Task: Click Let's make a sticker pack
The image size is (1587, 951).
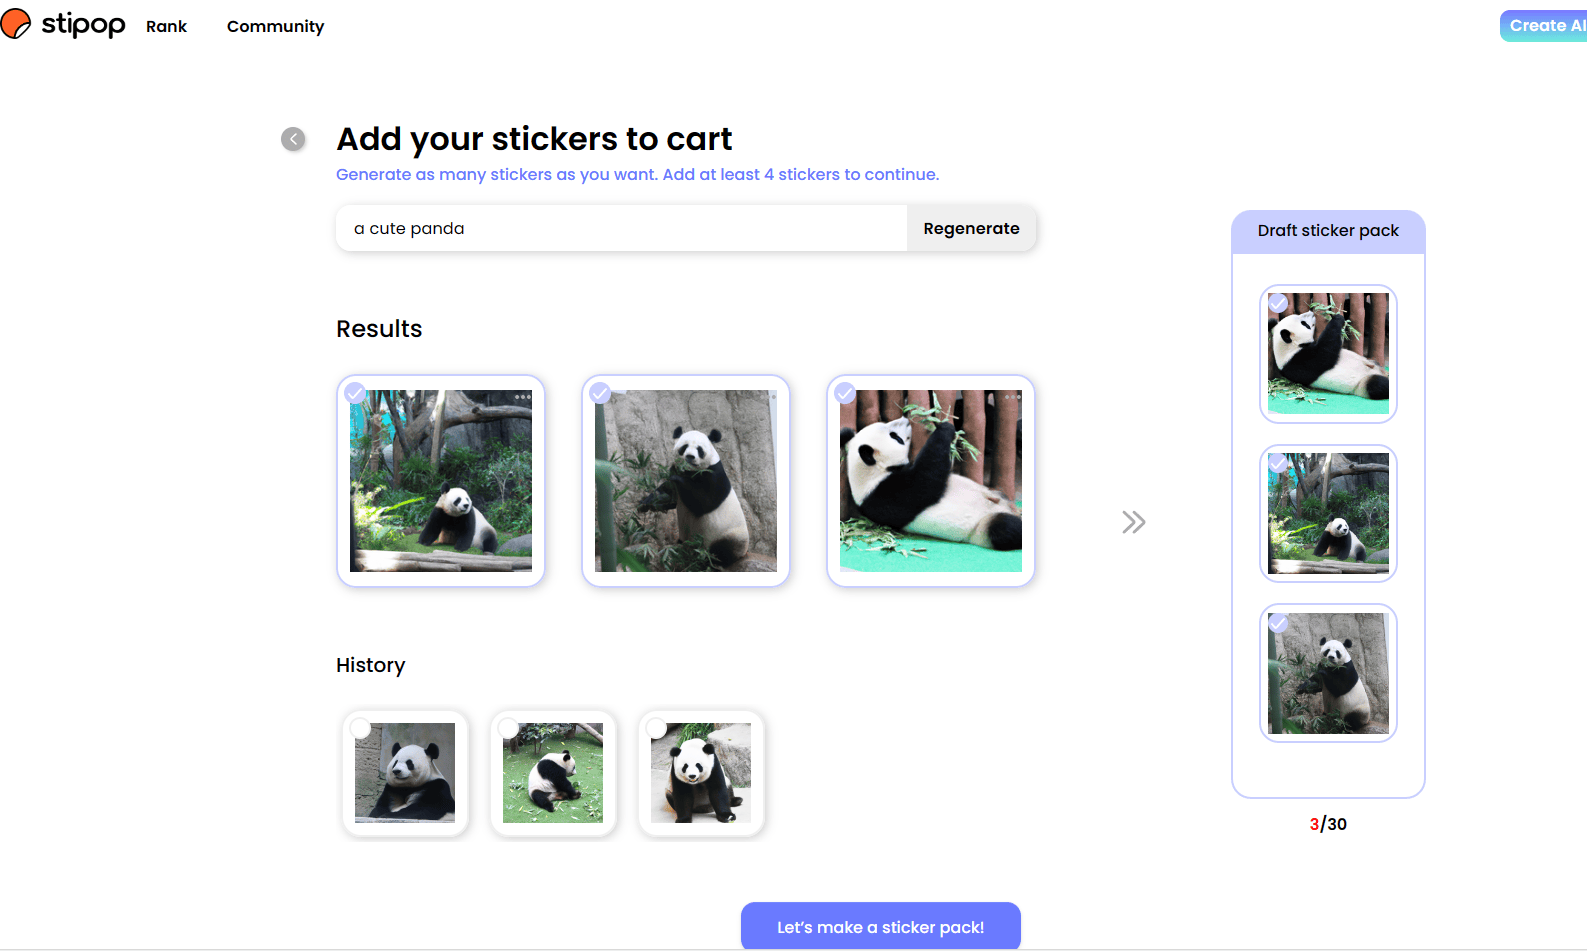Action: 880,927
